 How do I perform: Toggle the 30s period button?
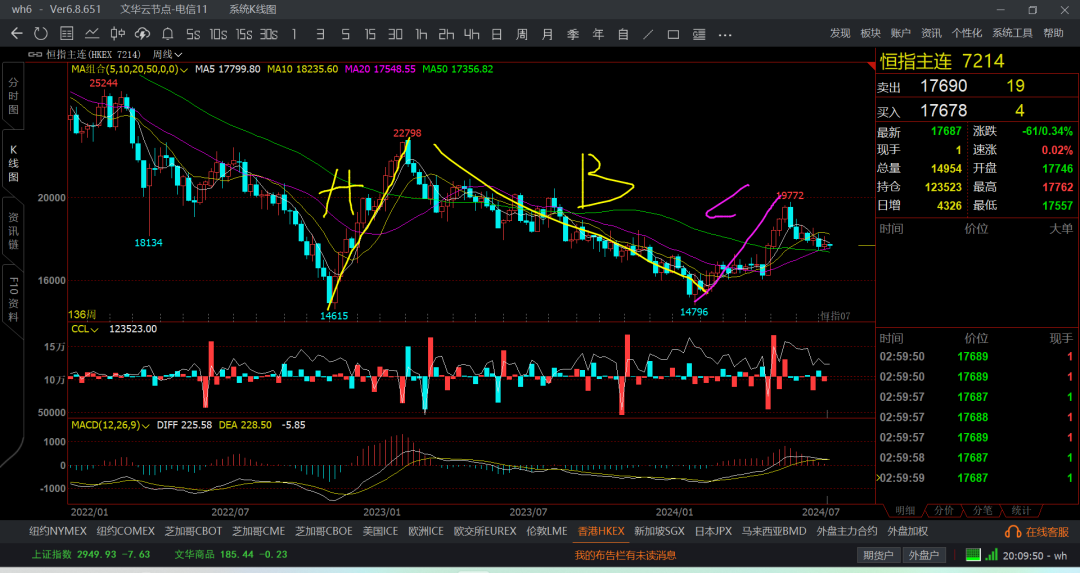tap(269, 34)
